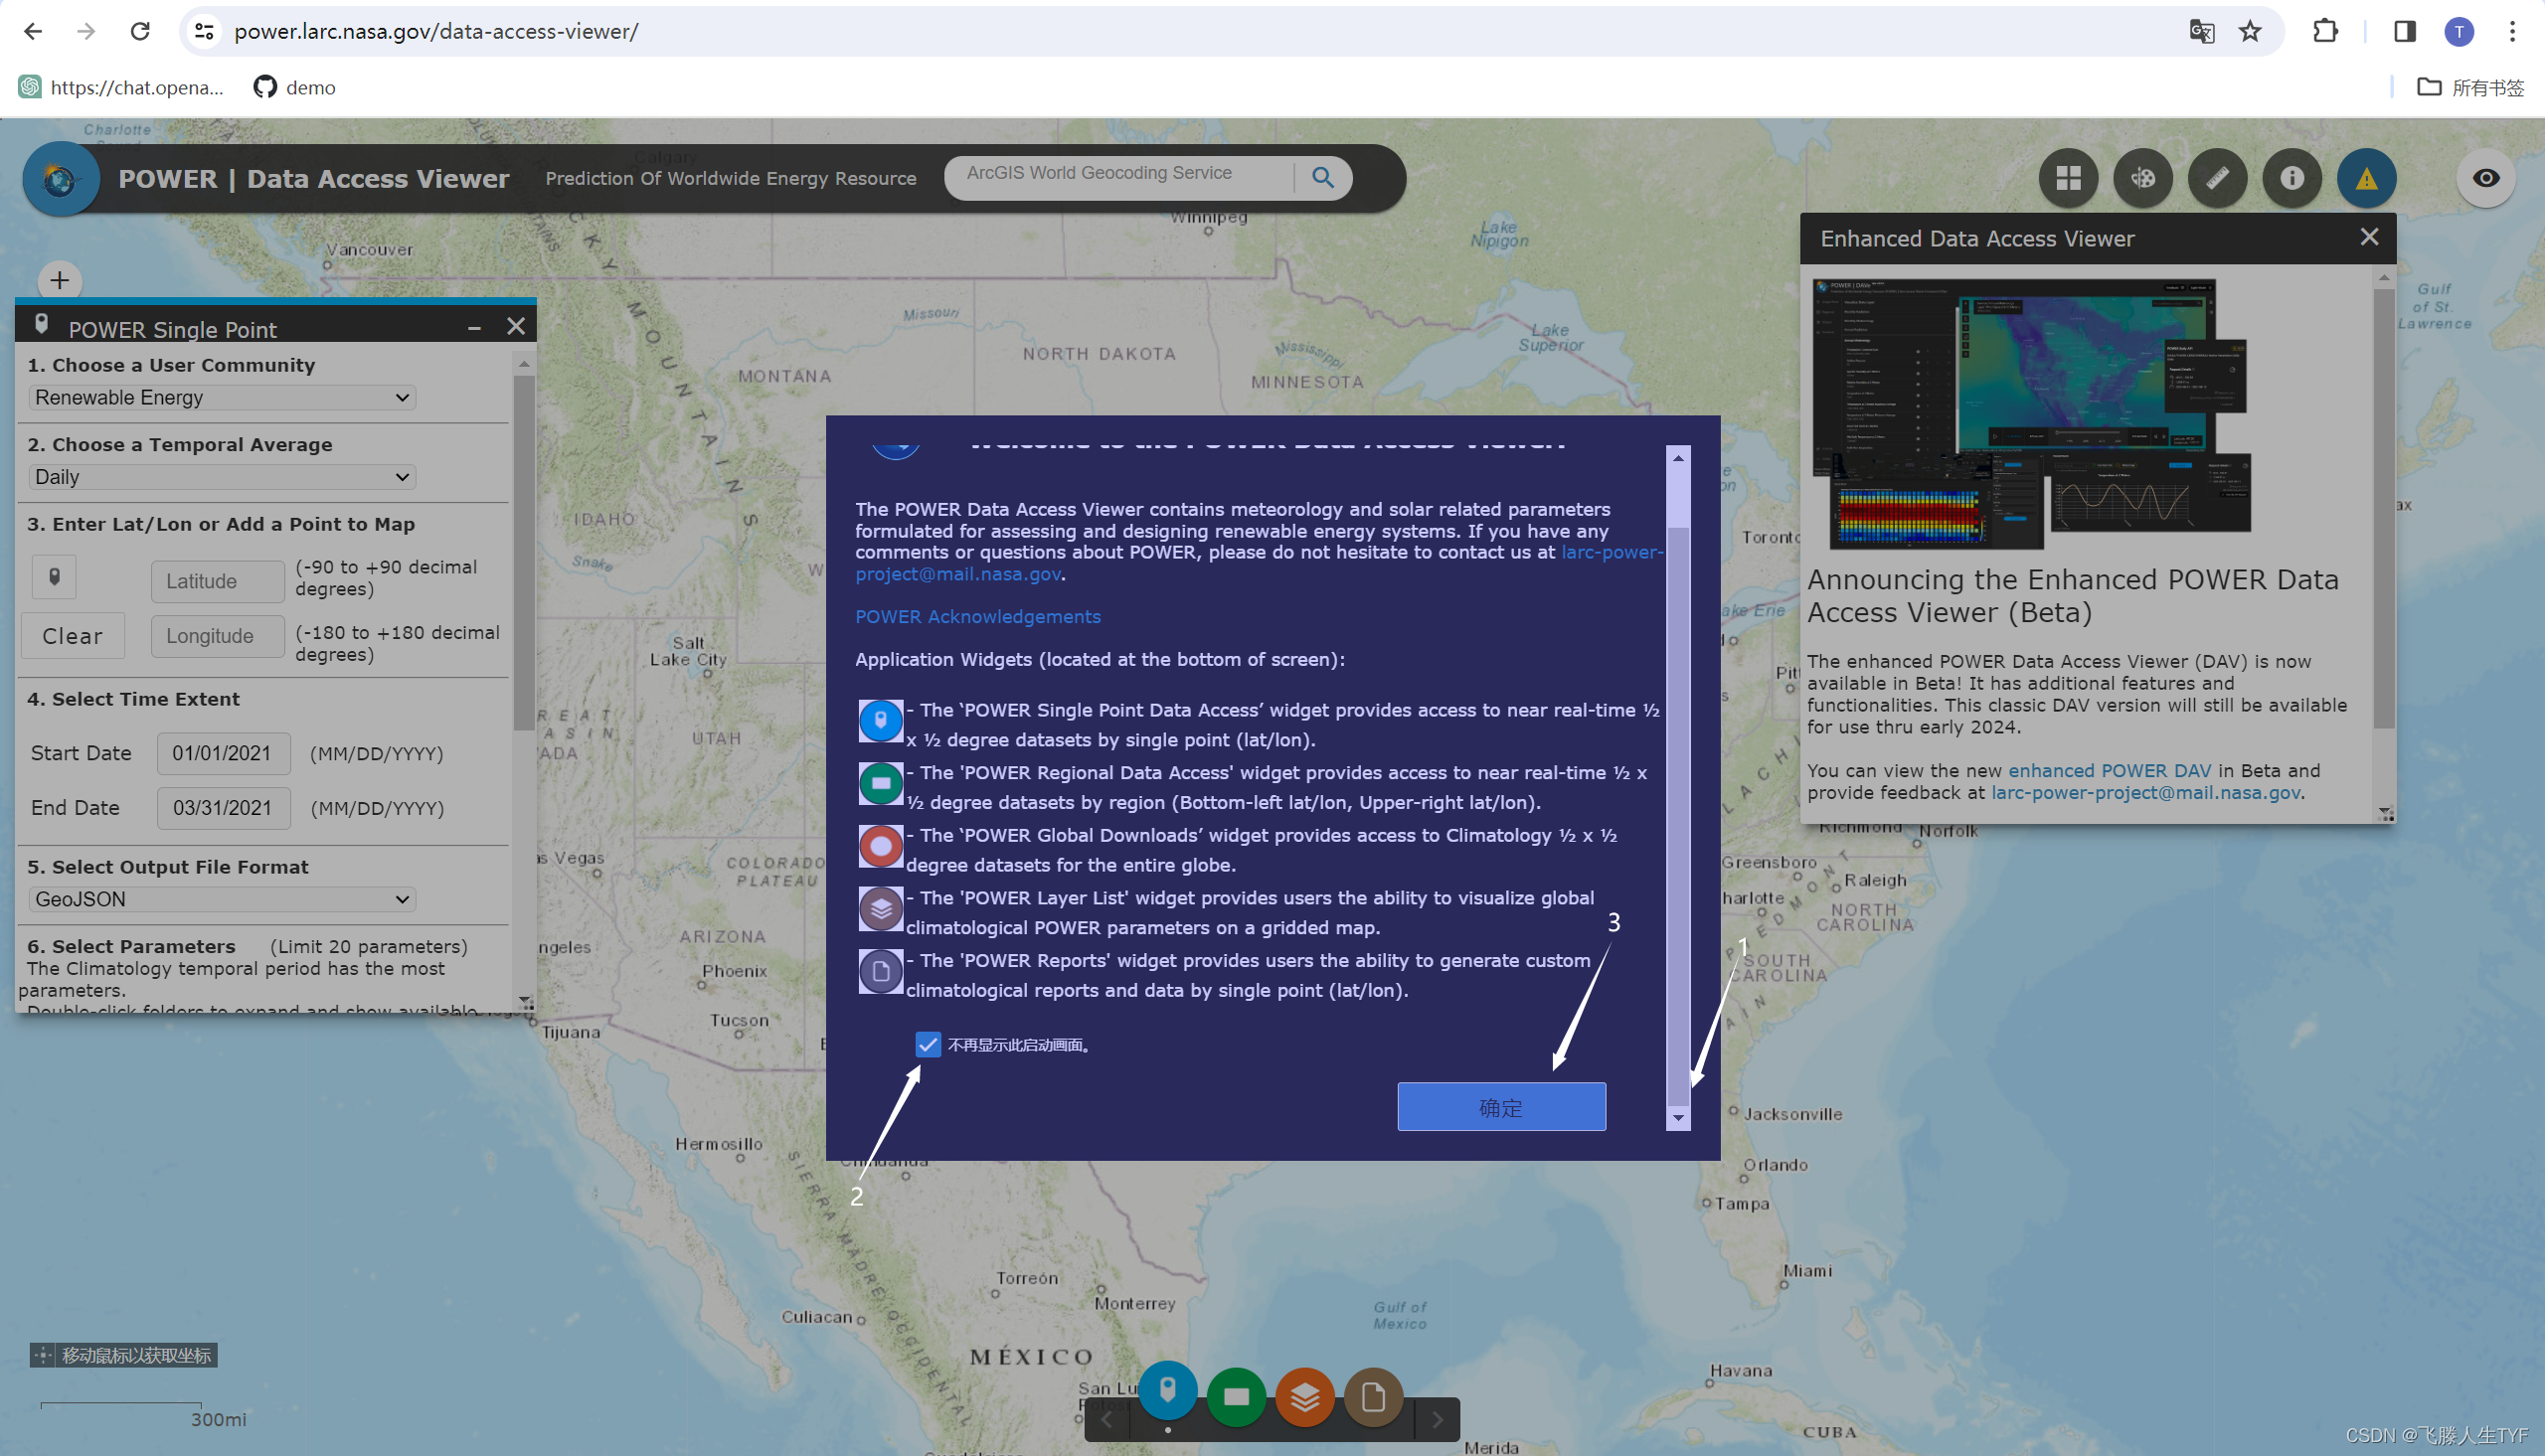The width and height of the screenshot is (2545, 1456).
Task: Open the basemap gallery grid icon
Action: 2068,178
